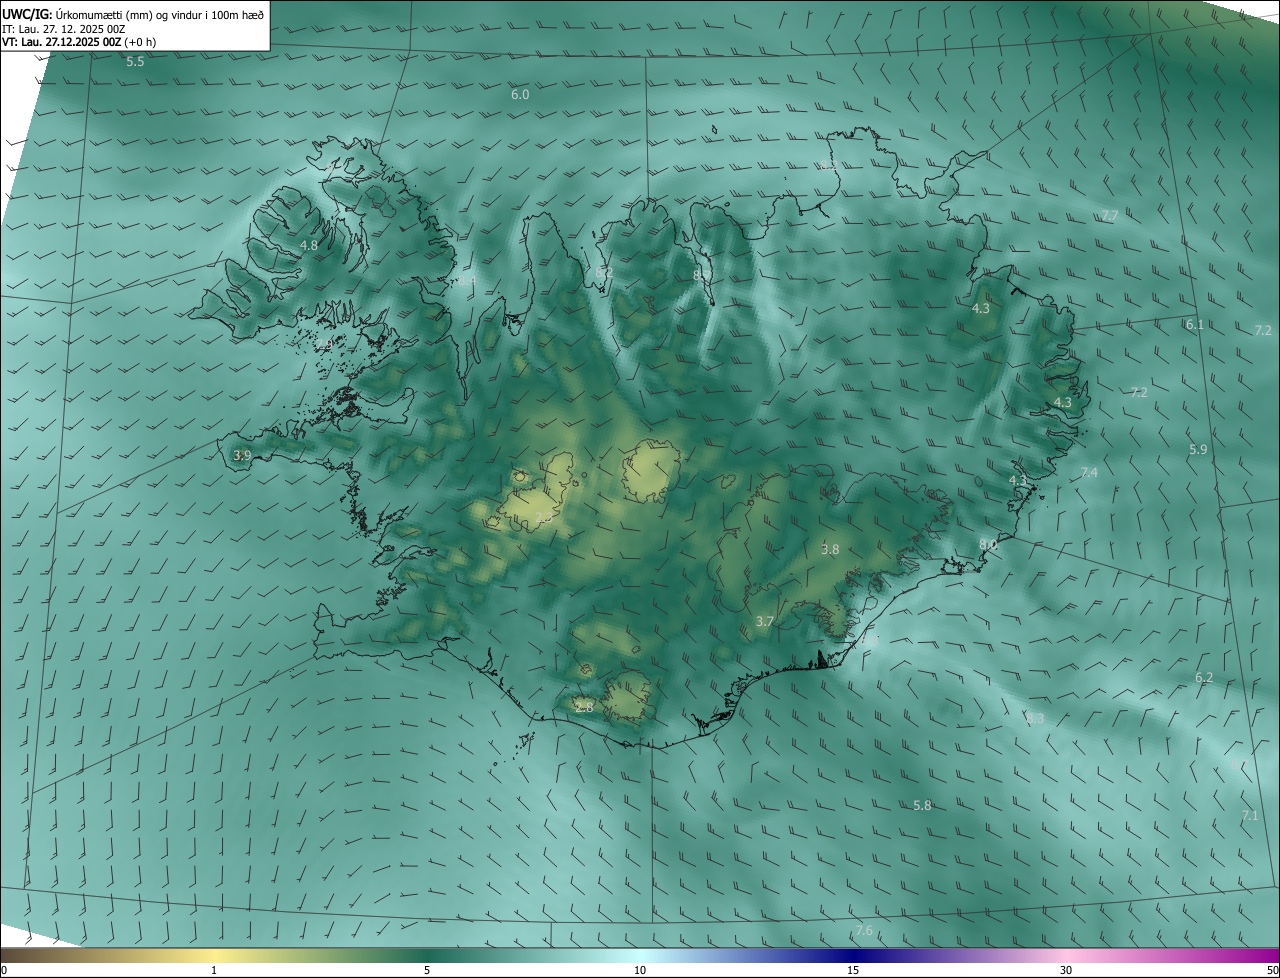Click the 30 tick on the color scale
This screenshot has width=1280, height=978.
(1066, 970)
